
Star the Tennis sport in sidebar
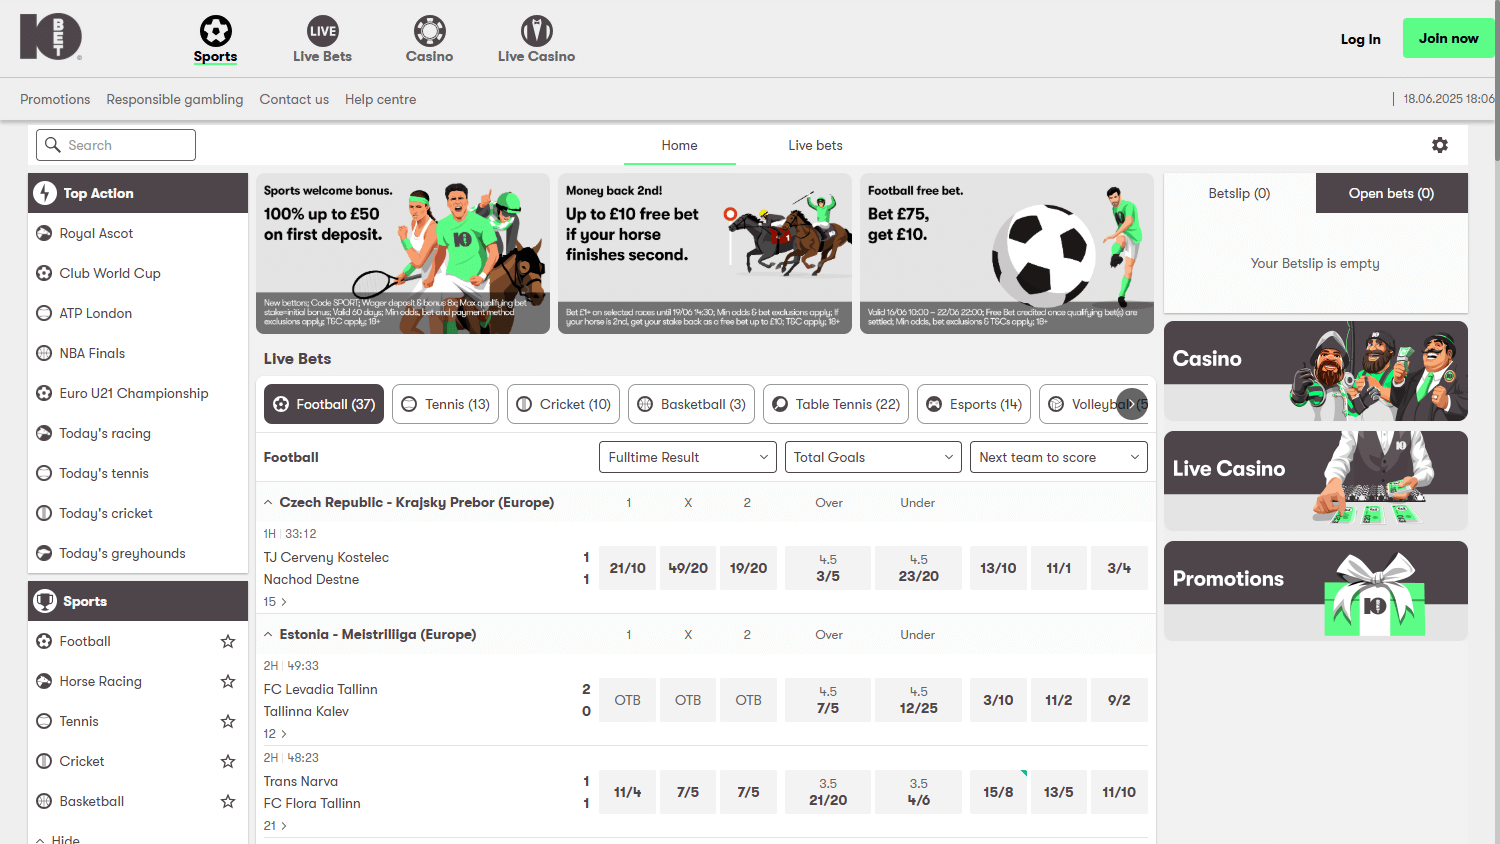(x=227, y=721)
